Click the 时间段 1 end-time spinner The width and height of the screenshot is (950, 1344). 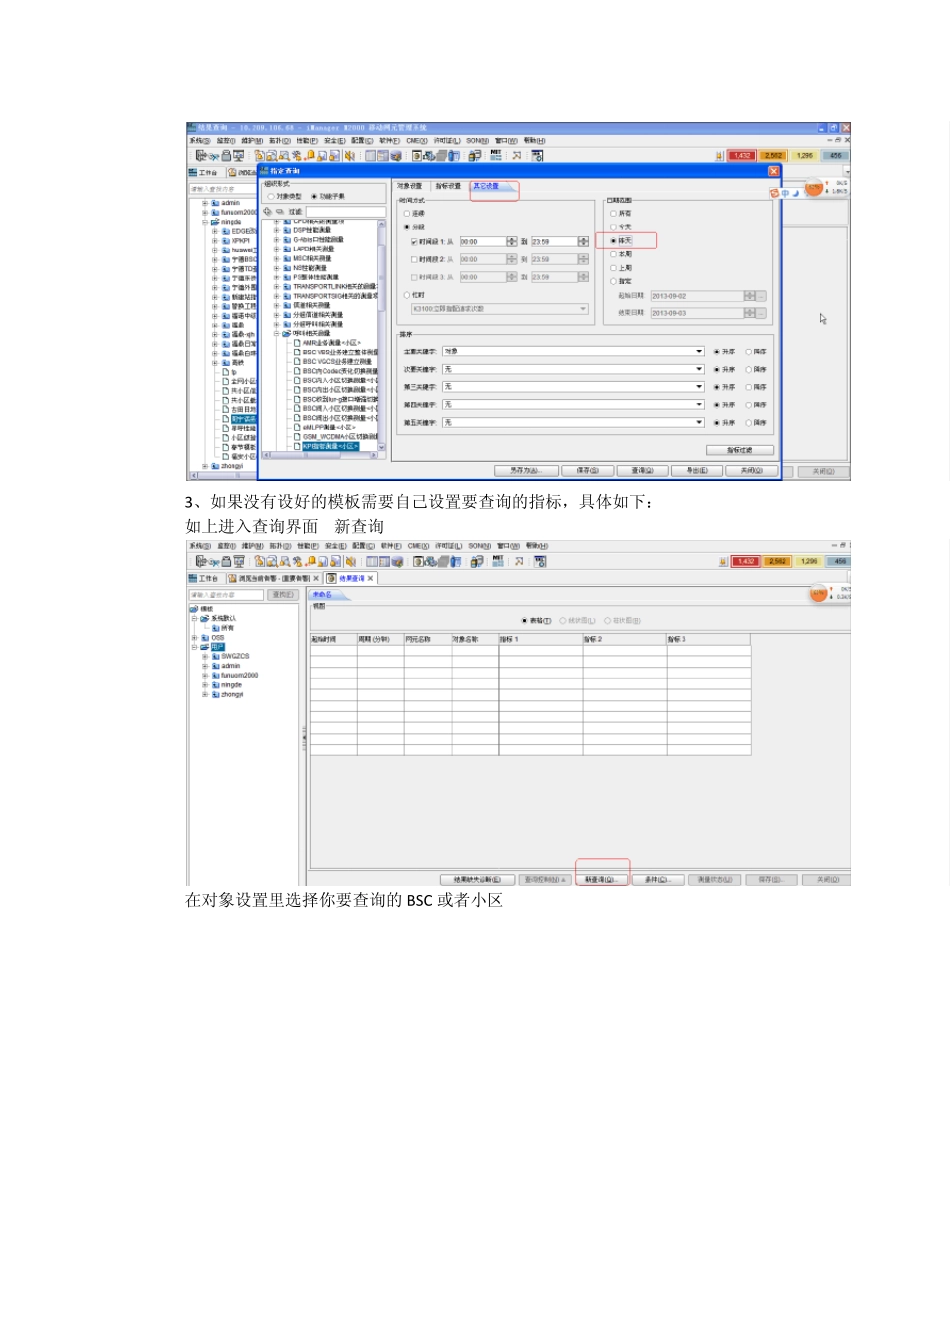584,242
